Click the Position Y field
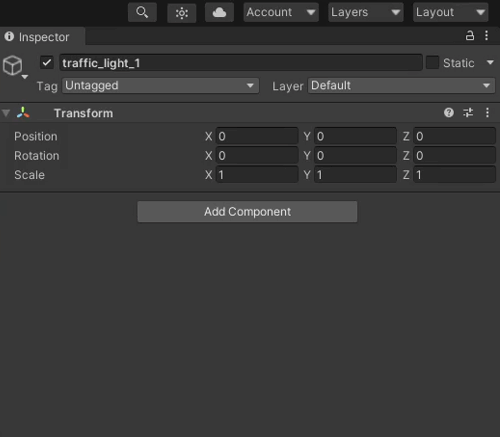The image size is (500, 437). tap(355, 136)
